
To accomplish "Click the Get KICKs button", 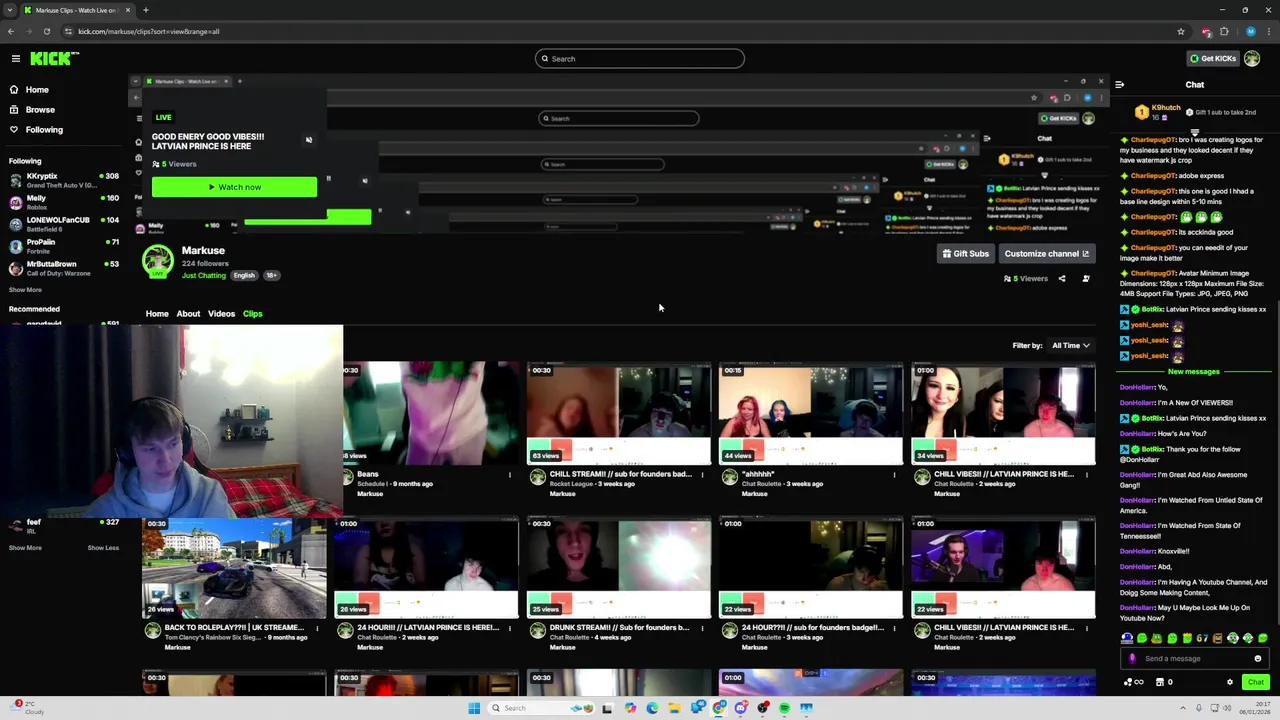I will 1212,59.
